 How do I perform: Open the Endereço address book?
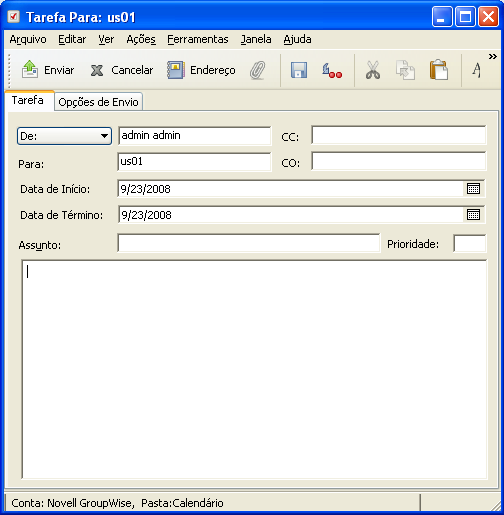[x=201, y=70]
